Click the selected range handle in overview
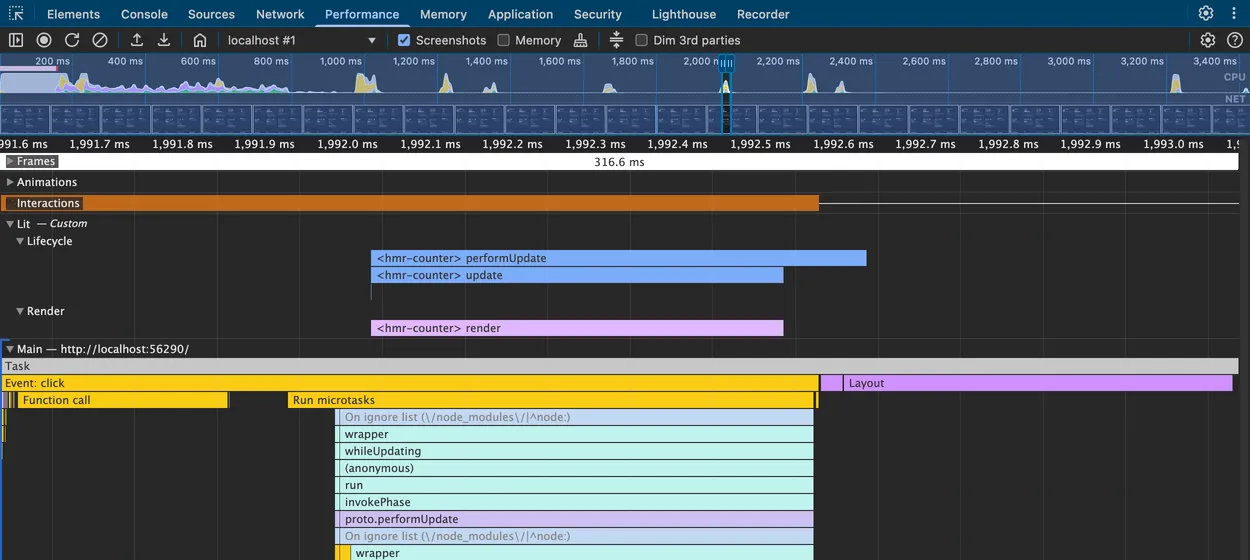Viewport: 1250px width, 560px height. (x=727, y=63)
